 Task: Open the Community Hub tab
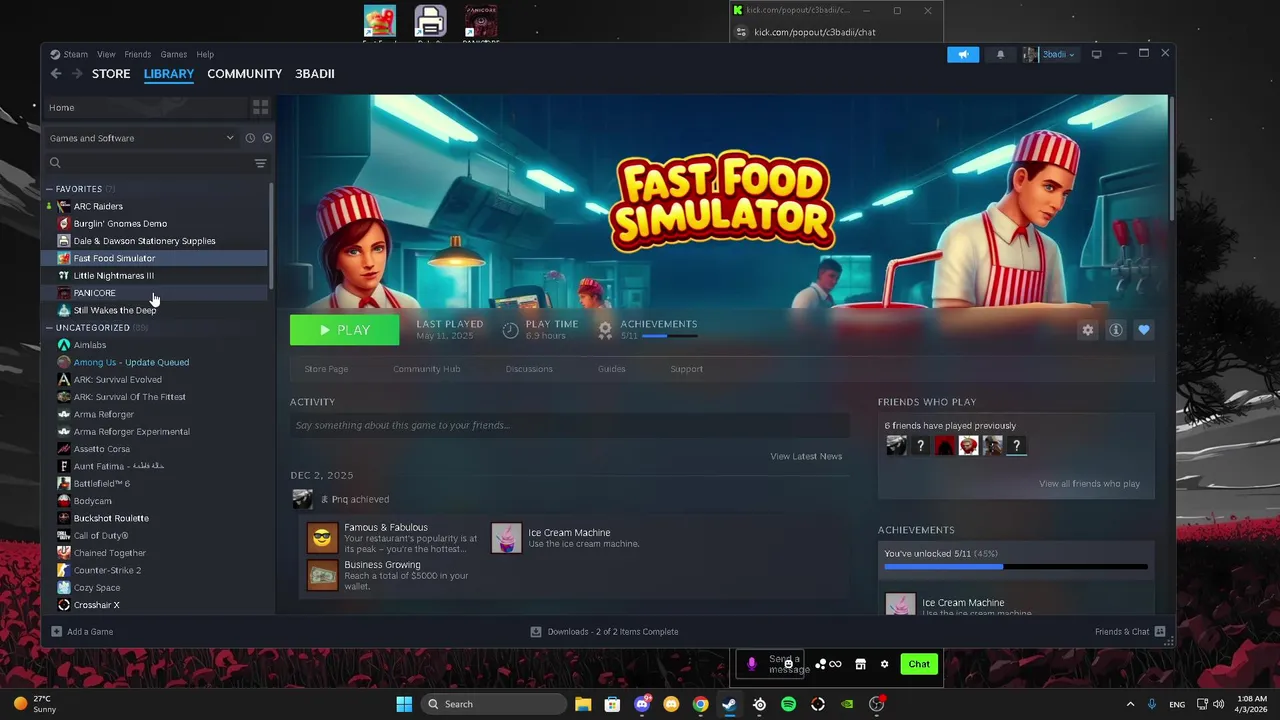click(x=427, y=369)
